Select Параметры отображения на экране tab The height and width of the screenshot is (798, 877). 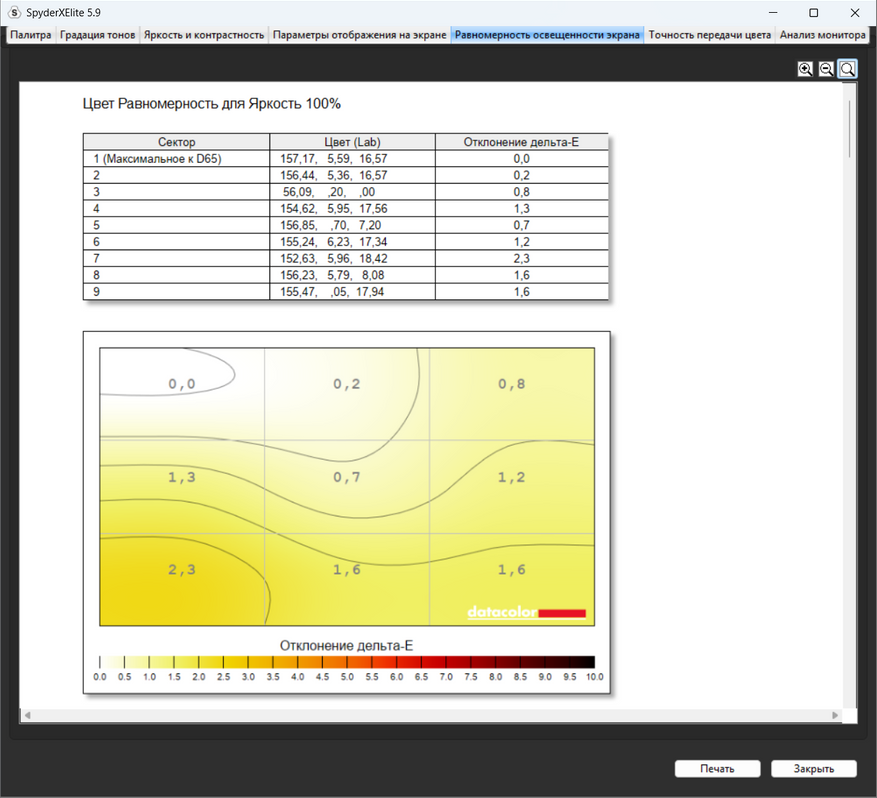point(359,35)
